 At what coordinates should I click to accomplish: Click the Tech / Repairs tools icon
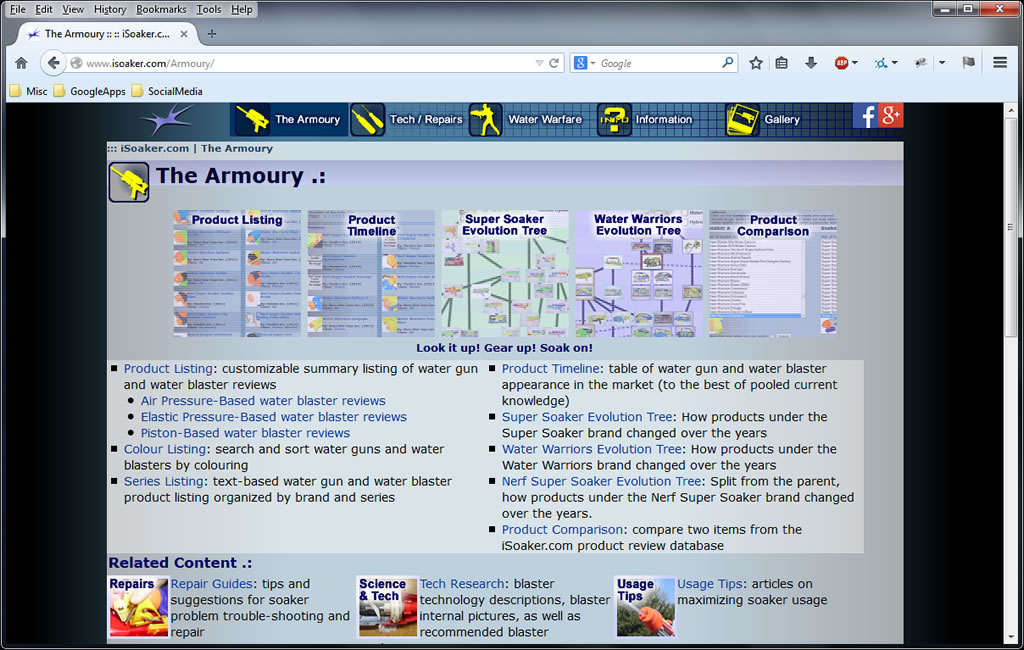coord(367,120)
